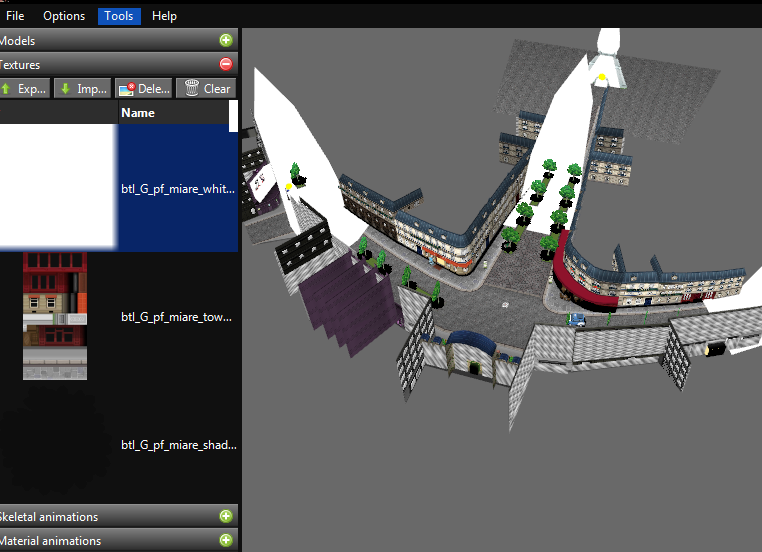Viewport: 762px width, 552px height.
Task: Select the btl_G_pf_miare_whit... texture entry
Action: click(177, 188)
